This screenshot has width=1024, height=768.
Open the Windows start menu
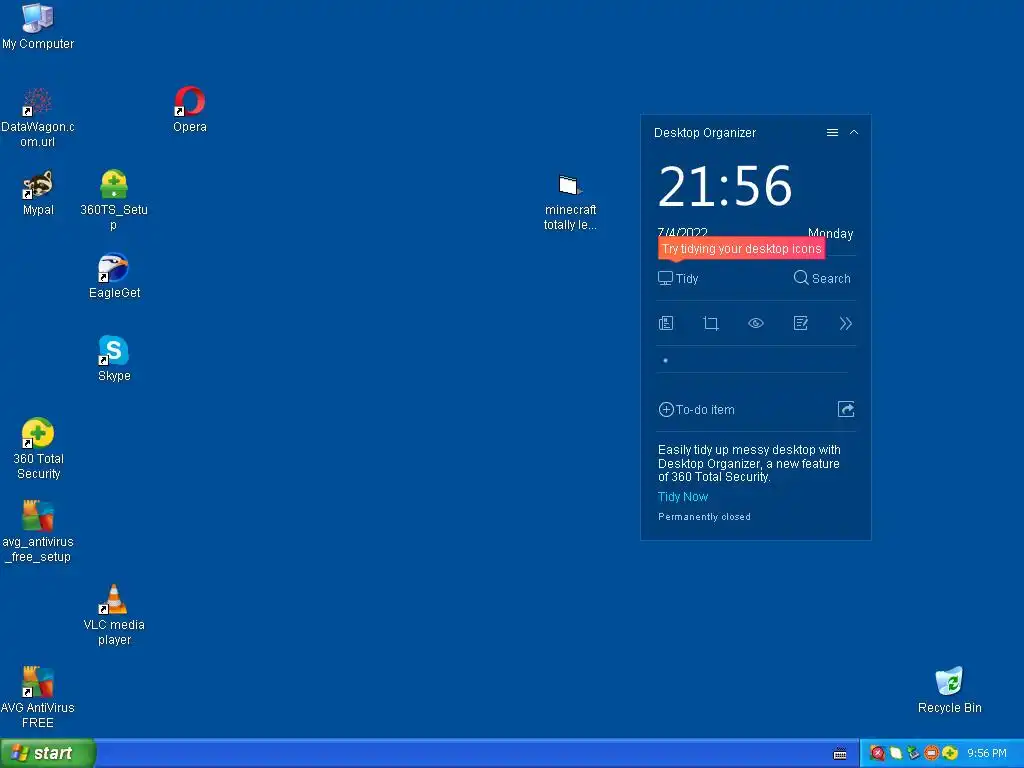tap(48, 753)
